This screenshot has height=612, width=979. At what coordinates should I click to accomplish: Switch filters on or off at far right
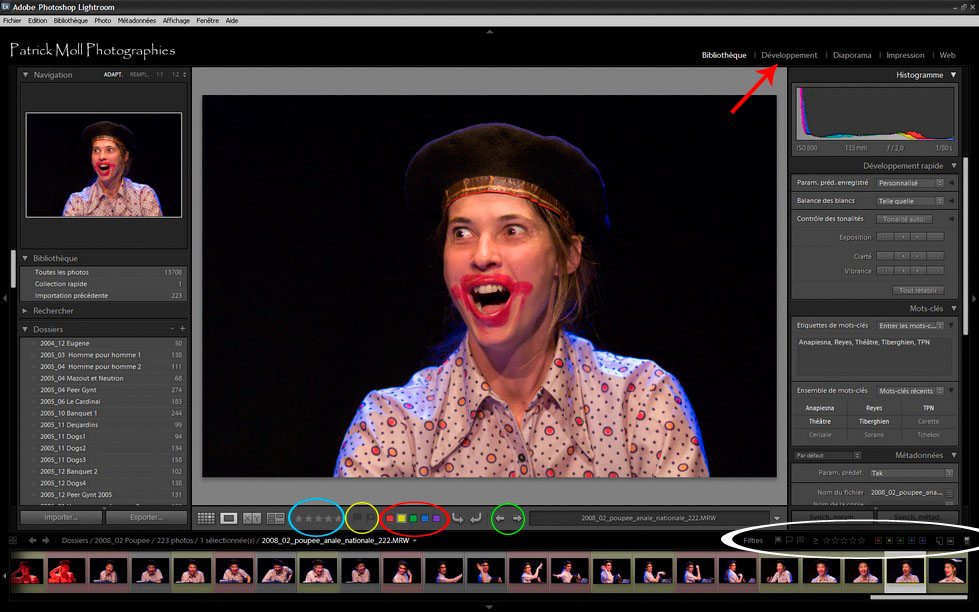click(967, 541)
